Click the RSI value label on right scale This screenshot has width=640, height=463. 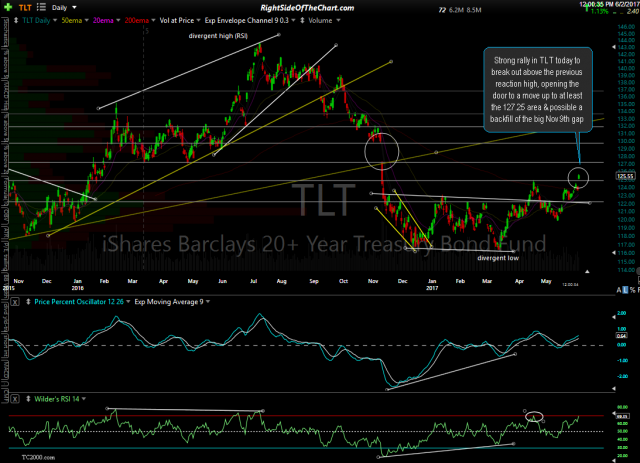[622, 416]
